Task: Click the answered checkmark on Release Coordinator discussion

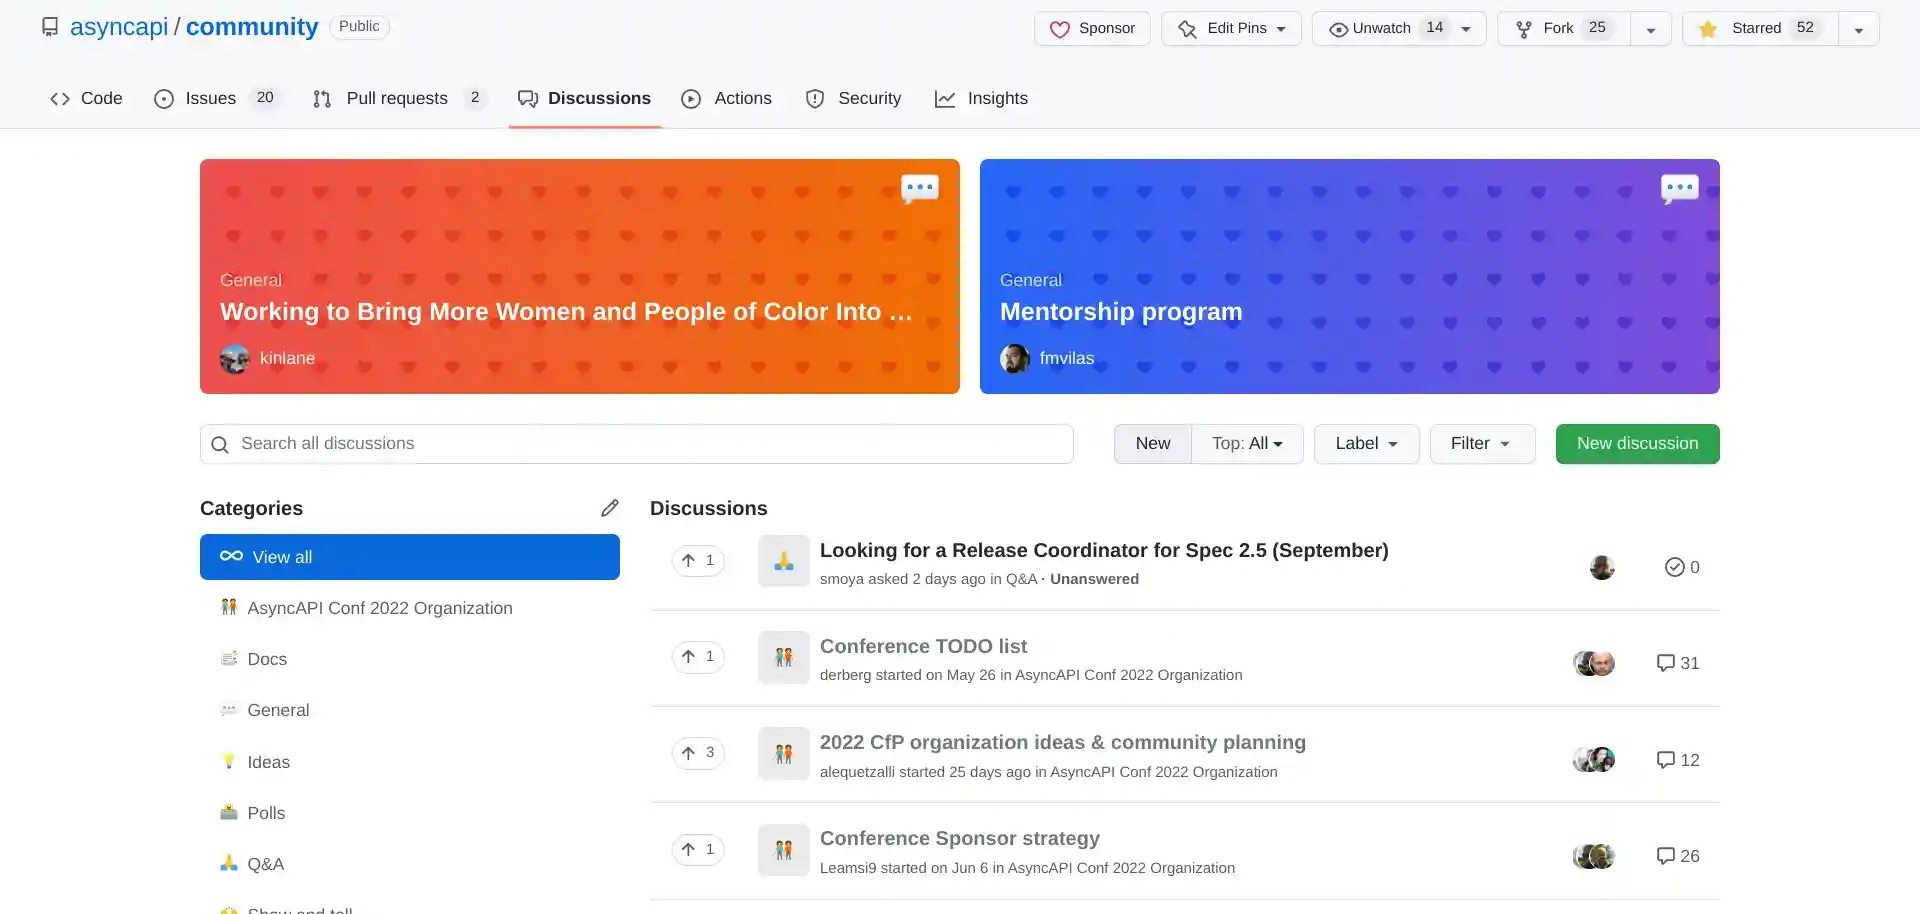Action: (1674, 567)
